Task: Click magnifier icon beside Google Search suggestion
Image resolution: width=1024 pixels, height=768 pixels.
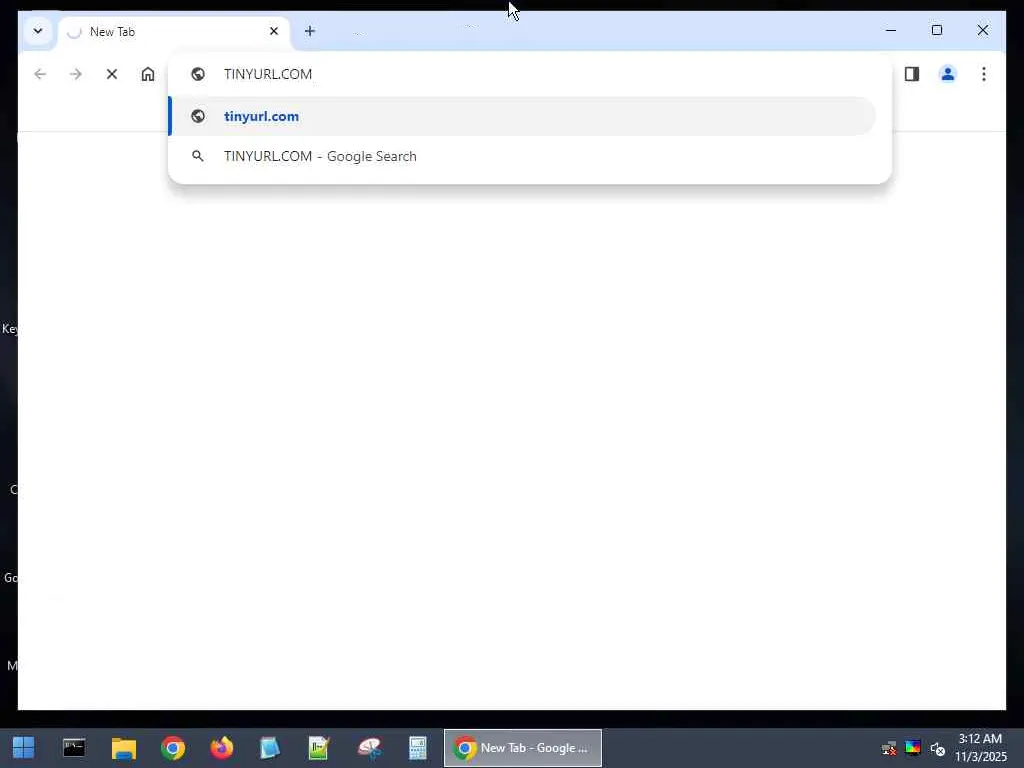Action: (197, 156)
